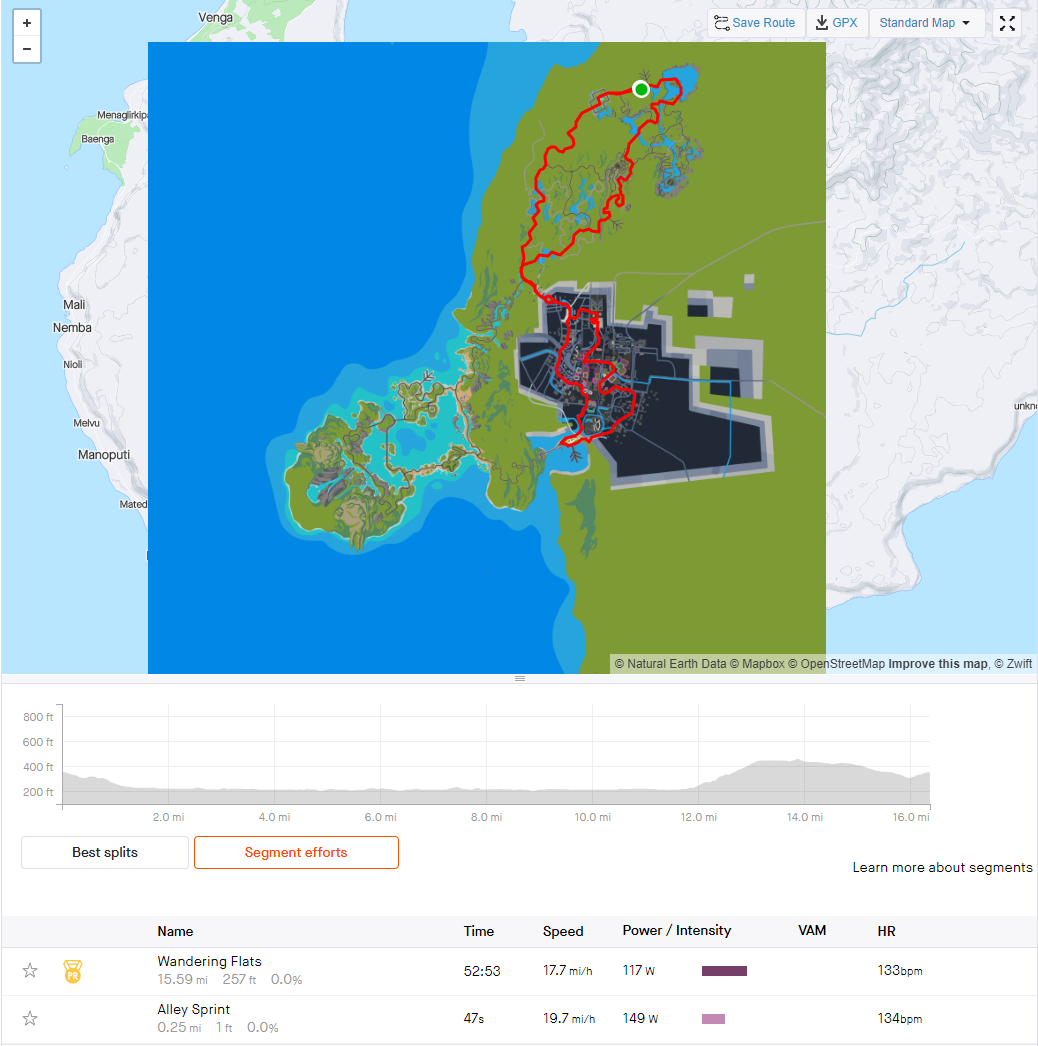Zoom out on the map
The height and width of the screenshot is (1046, 1038).
point(27,49)
